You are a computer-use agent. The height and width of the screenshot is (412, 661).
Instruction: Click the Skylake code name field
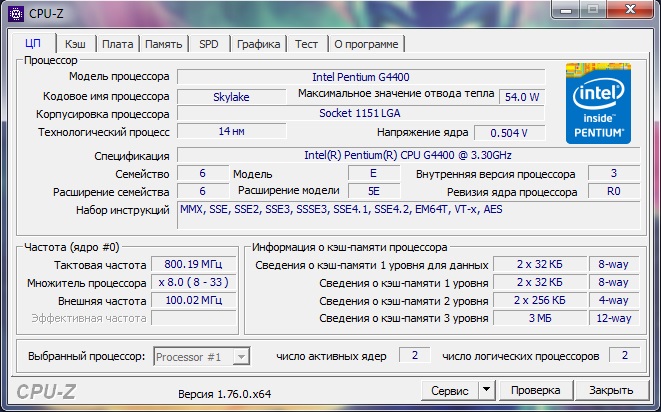(x=231, y=97)
